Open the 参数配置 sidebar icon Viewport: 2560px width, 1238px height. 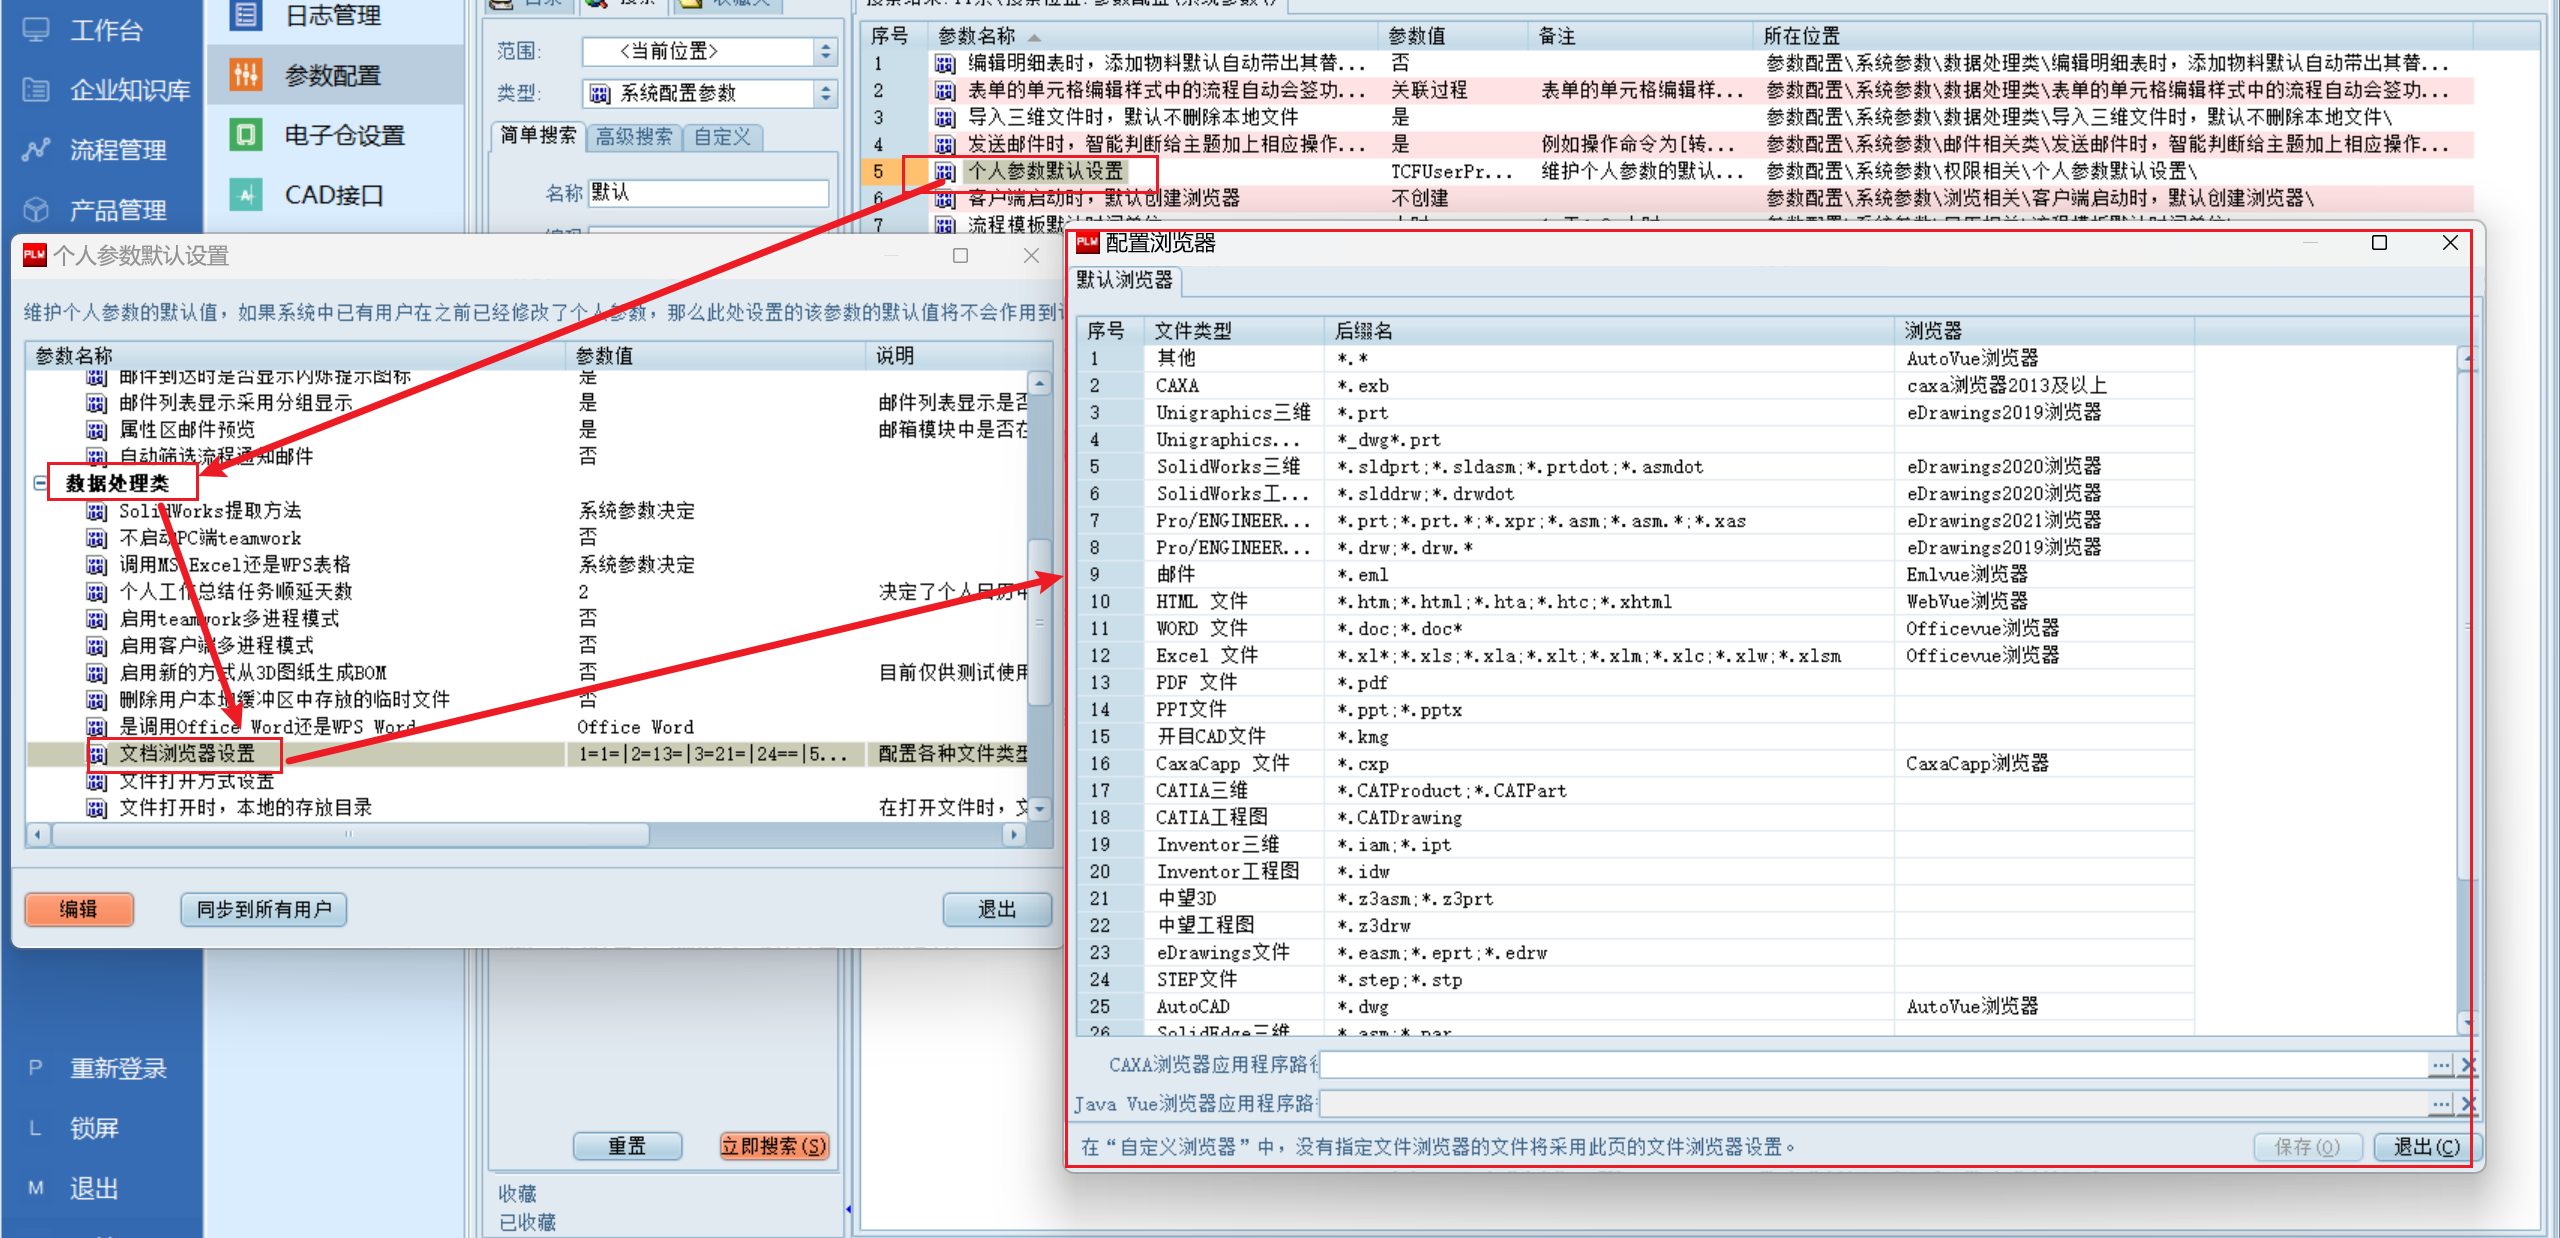[246, 75]
